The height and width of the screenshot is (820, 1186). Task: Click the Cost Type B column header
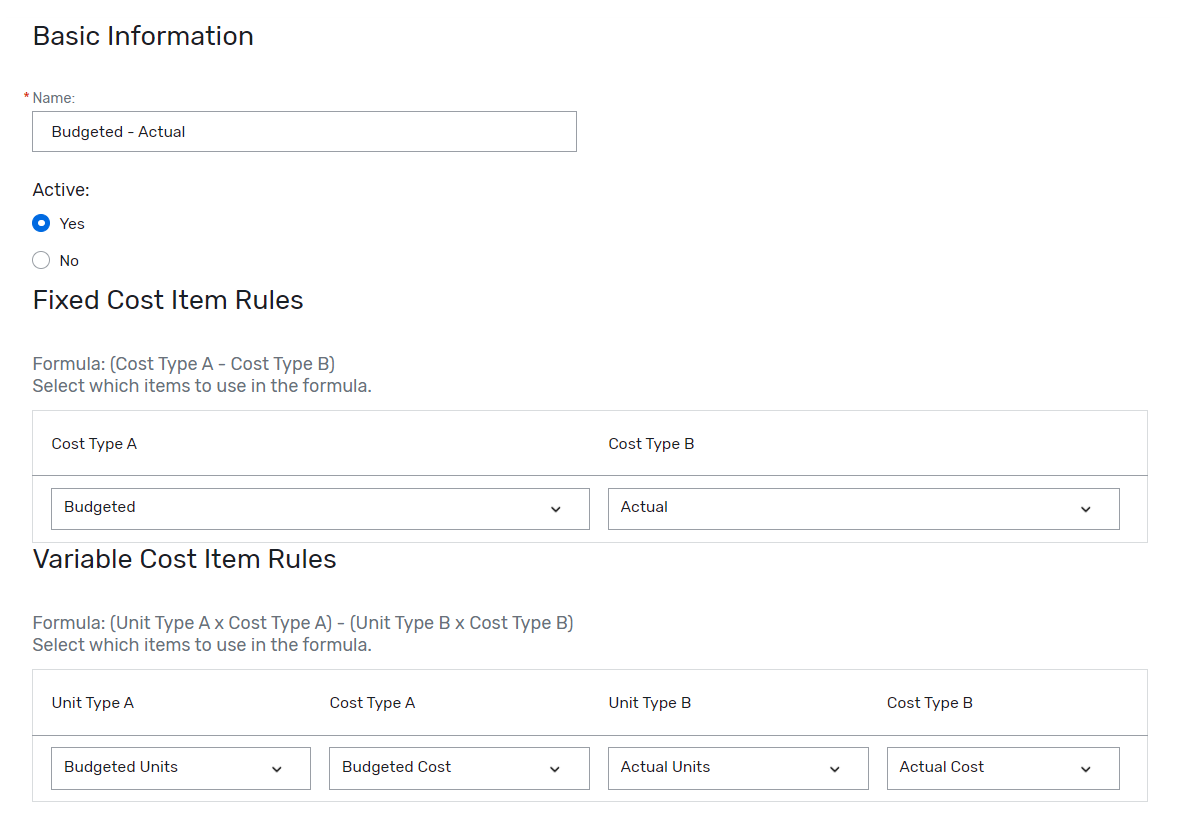click(x=651, y=443)
